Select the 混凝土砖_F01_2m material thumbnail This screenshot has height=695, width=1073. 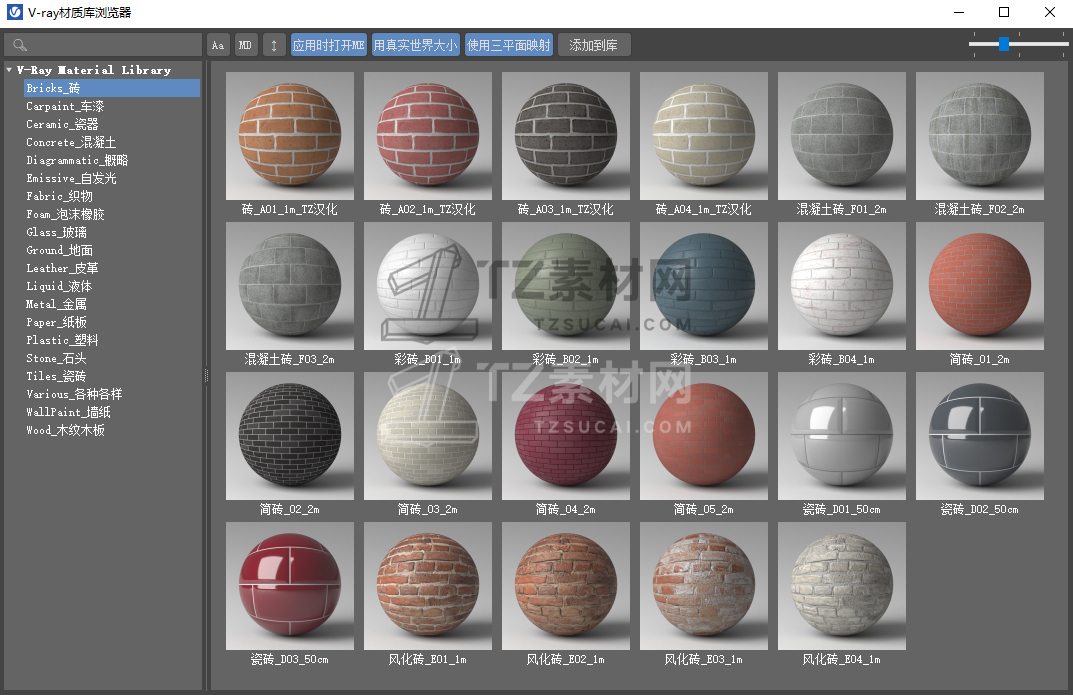pyautogui.click(x=842, y=136)
